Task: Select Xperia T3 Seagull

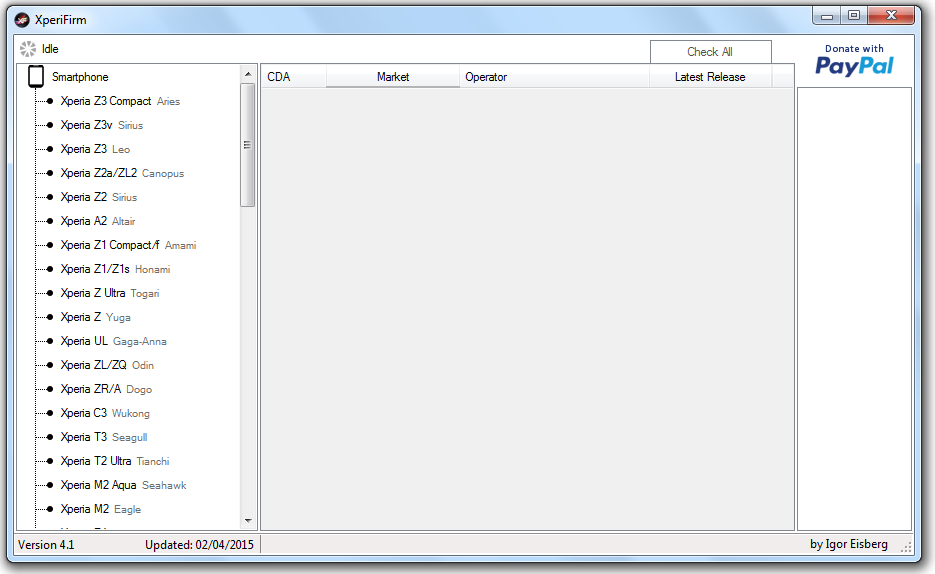Action: point(104,437)
